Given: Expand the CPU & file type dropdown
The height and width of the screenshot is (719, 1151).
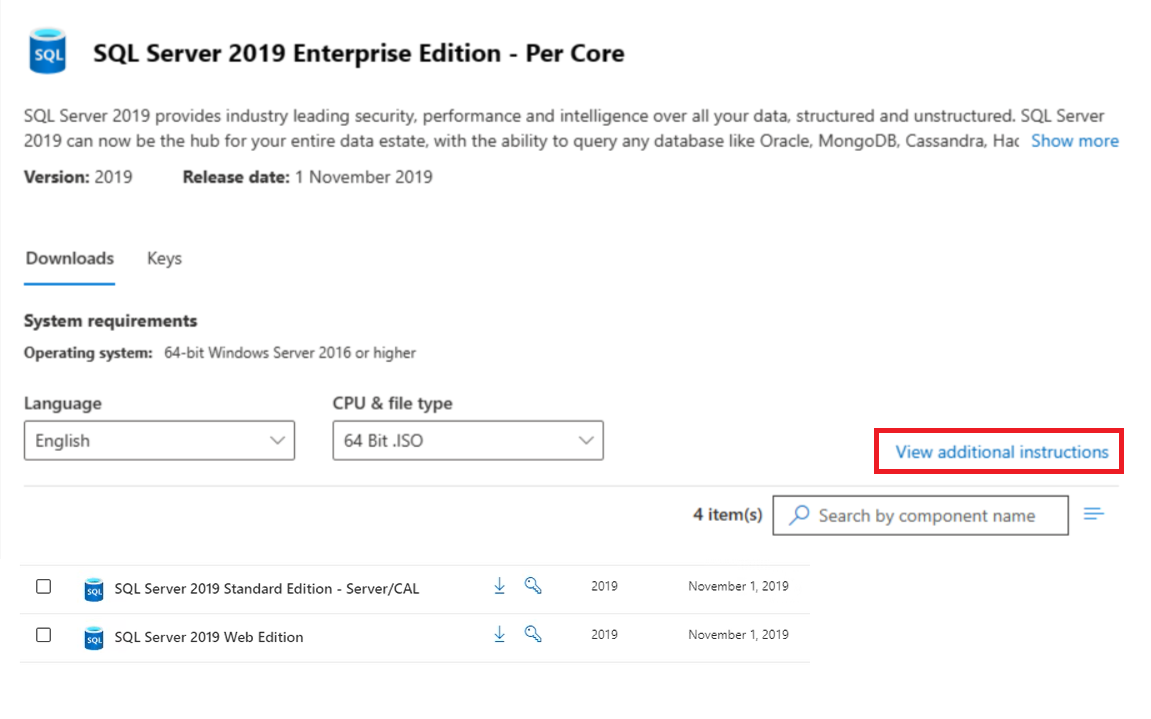Looking at the screenshot, I should [467, 440].
